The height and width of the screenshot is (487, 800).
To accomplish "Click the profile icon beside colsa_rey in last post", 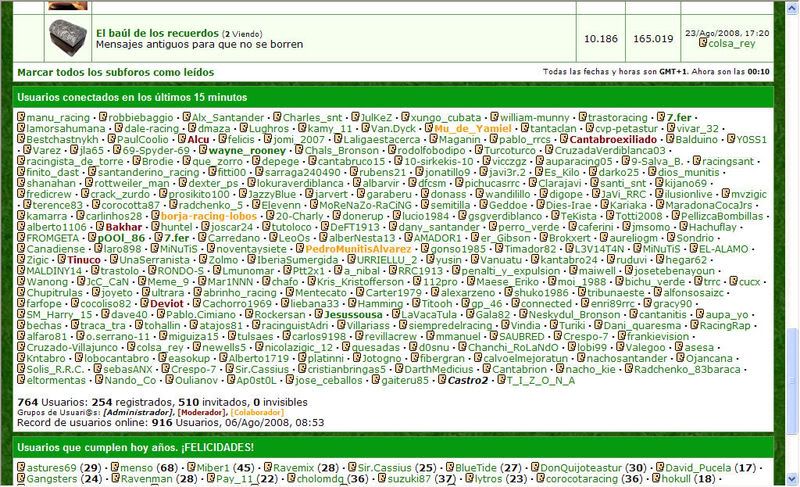I will 703,43.
